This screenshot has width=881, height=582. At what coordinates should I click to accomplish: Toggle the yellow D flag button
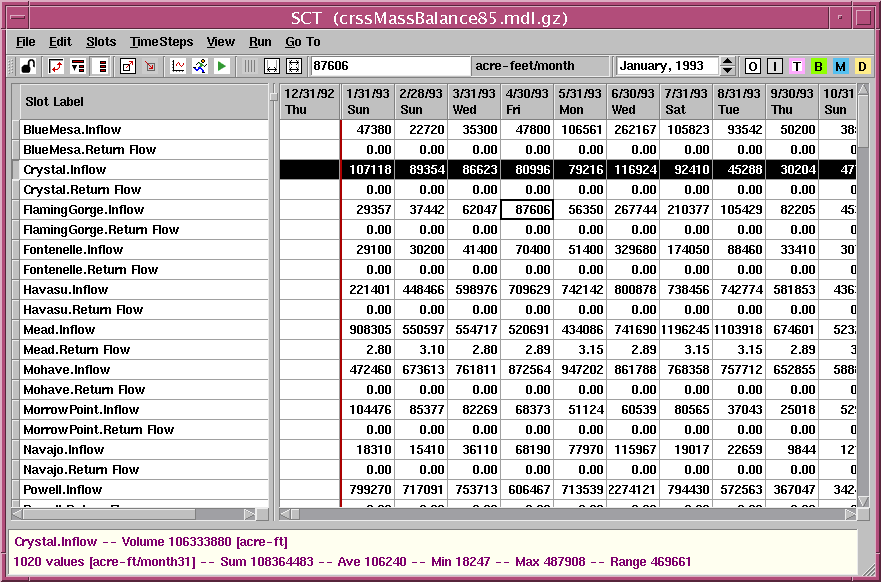[862, 66]
